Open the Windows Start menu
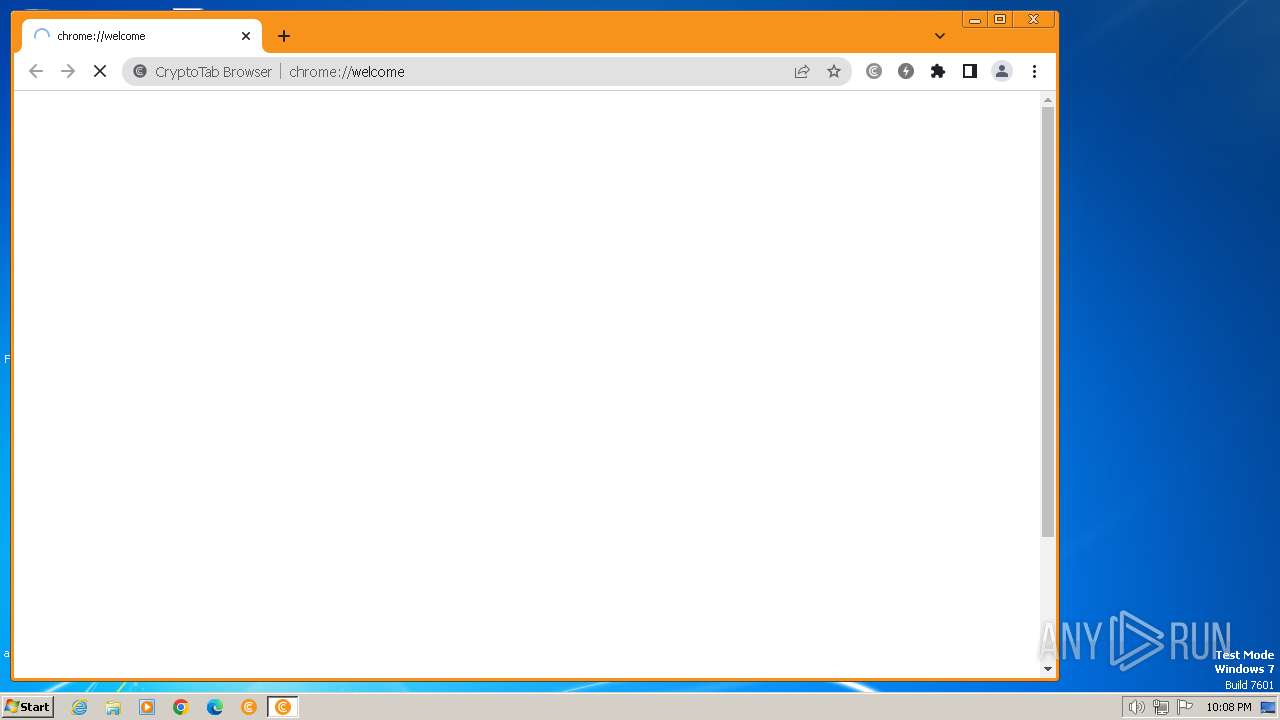This screenshot has height=720, width=1280. [28, 707]
